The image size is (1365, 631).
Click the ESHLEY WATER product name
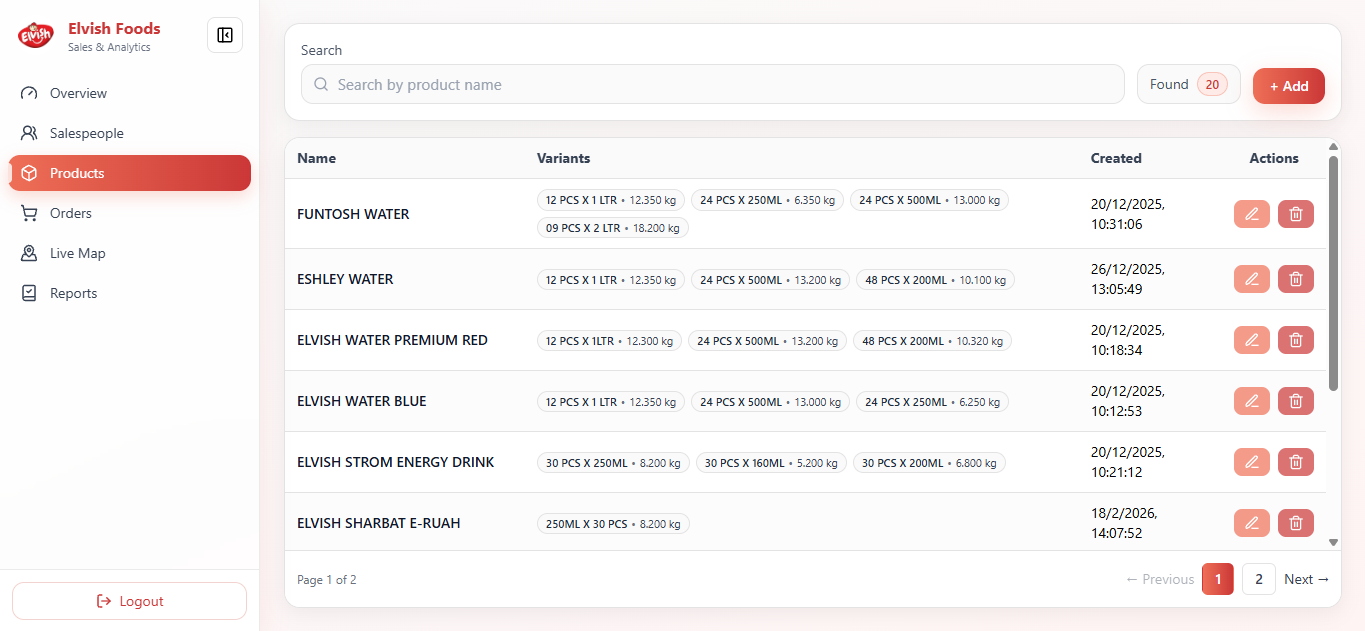345,279
